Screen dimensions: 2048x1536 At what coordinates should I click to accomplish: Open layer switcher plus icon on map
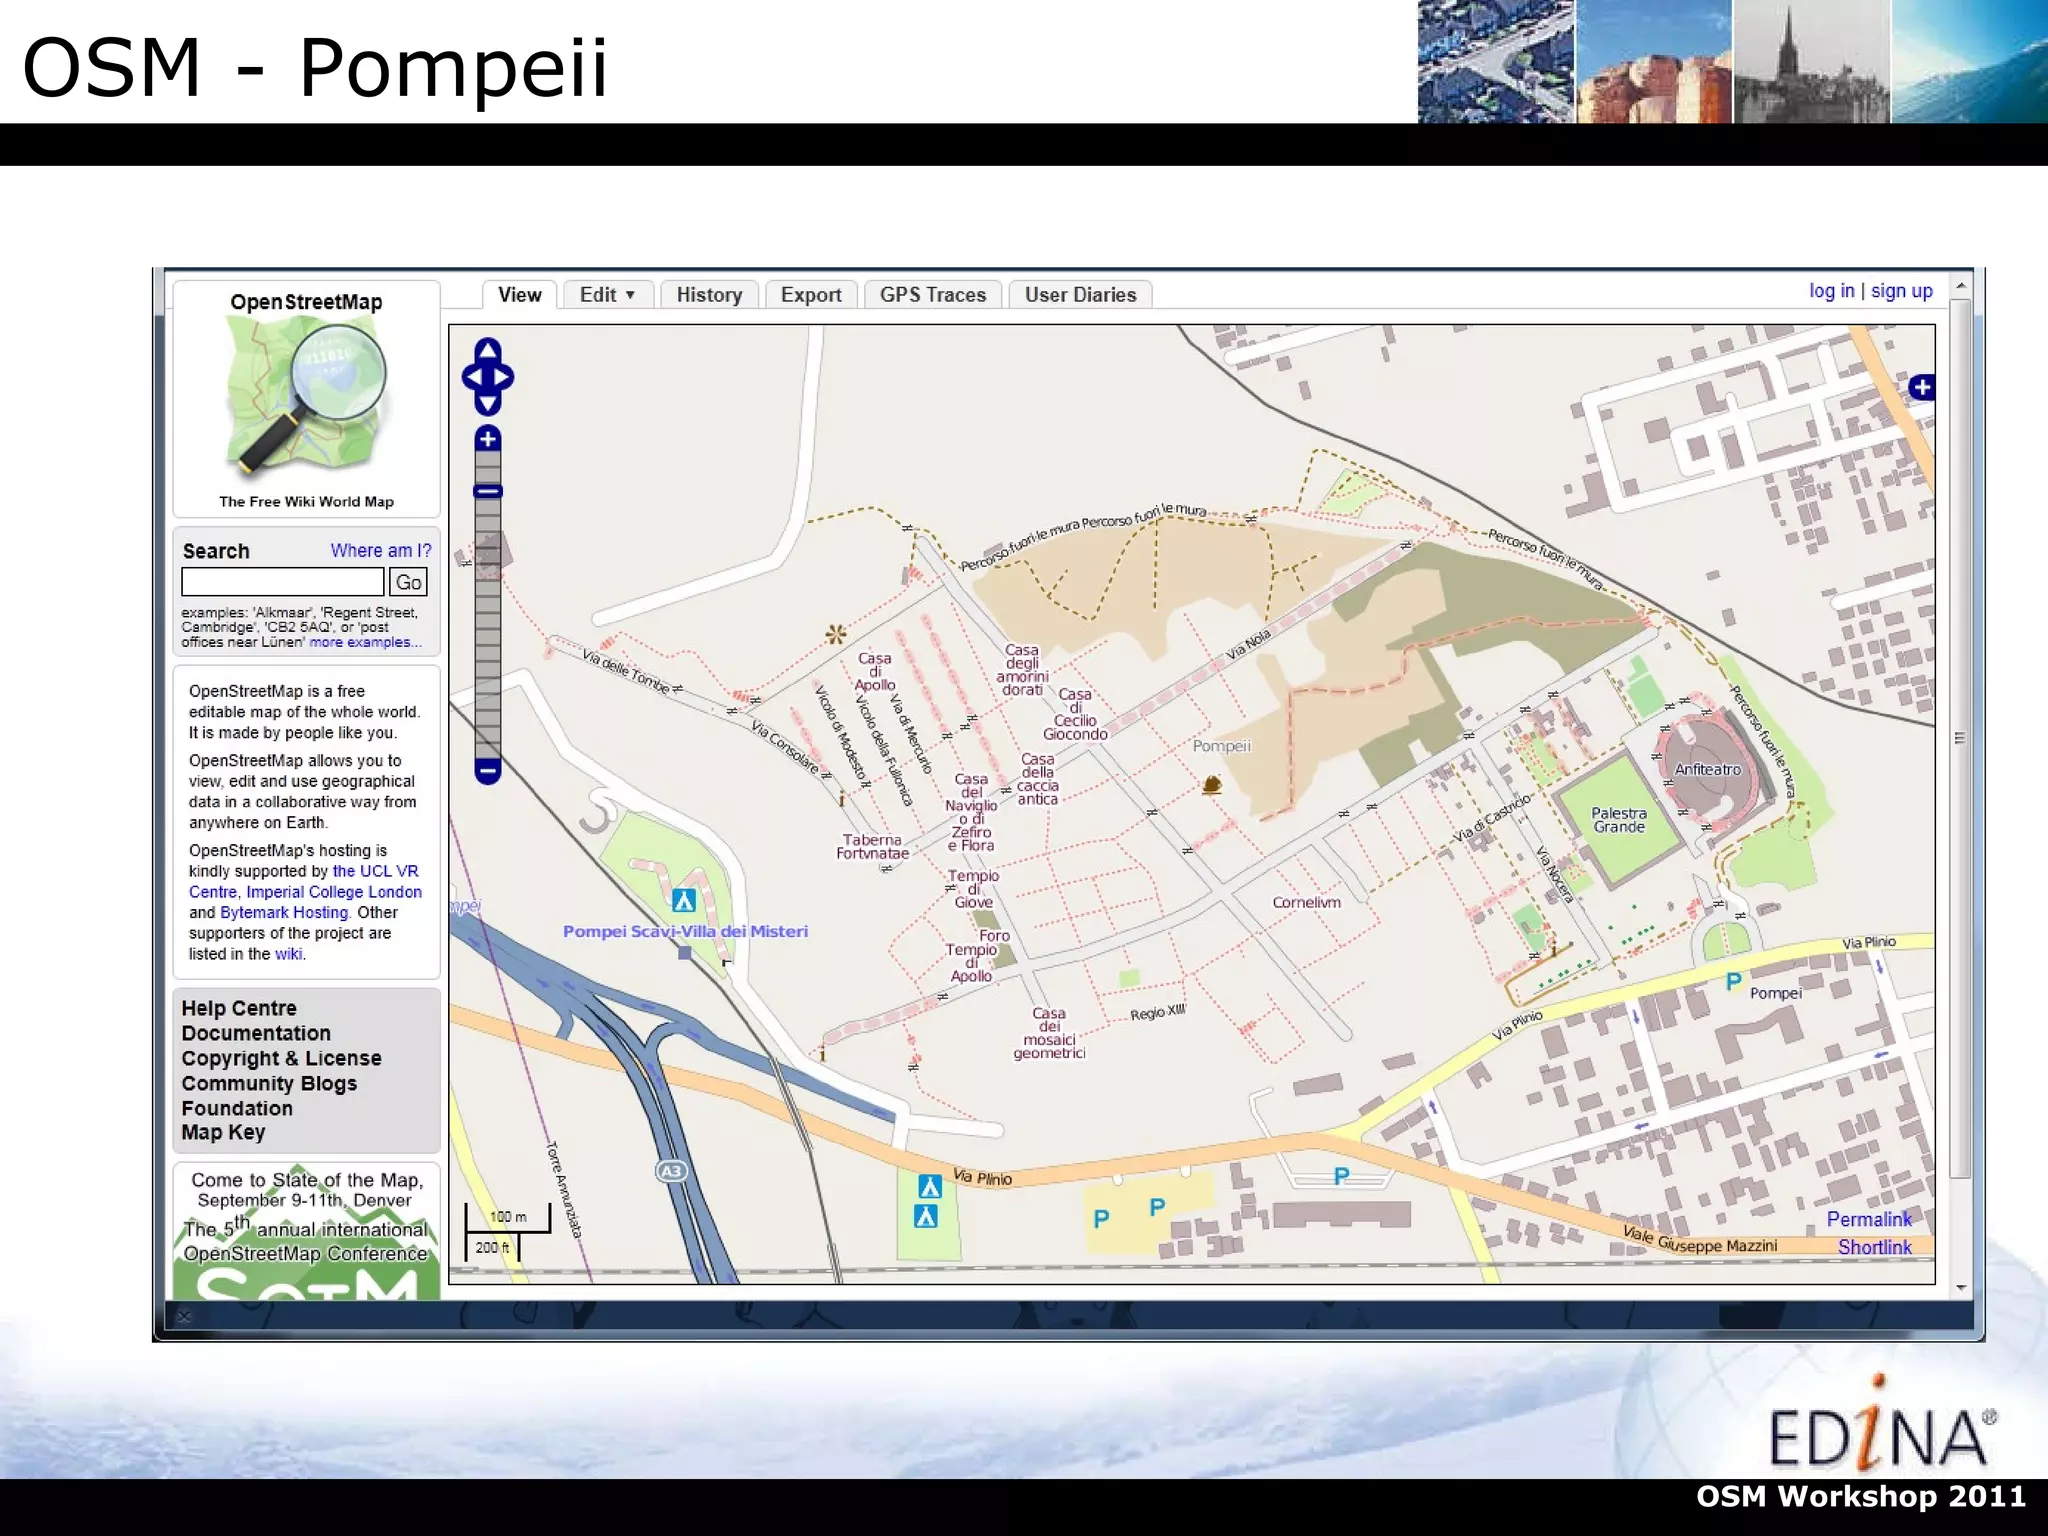(1922, 388)
